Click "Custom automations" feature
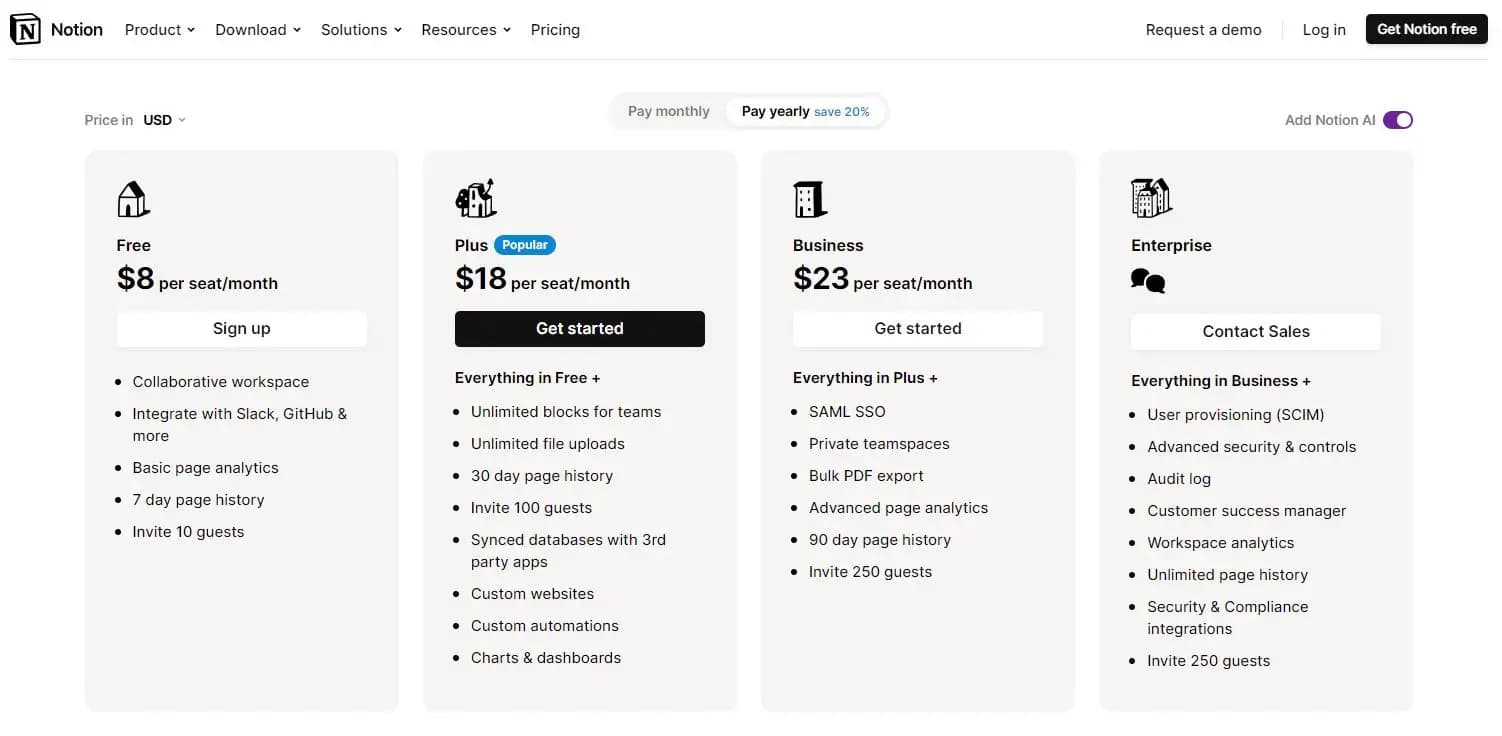This screenshot has width=1502, height=736. (545, 626)
